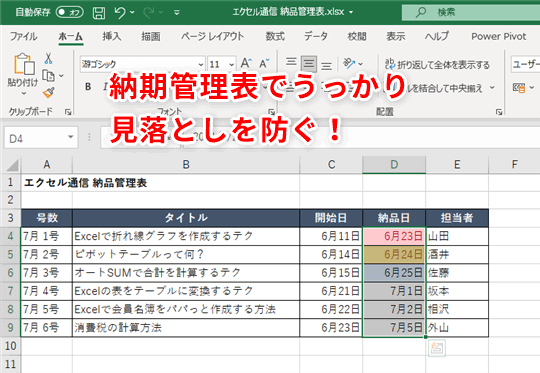Image resolution: width=540 pixels, height=373 pixels.
Task: Click 折り返して全体を表示する wrap text button
Action: pos(437,64)
